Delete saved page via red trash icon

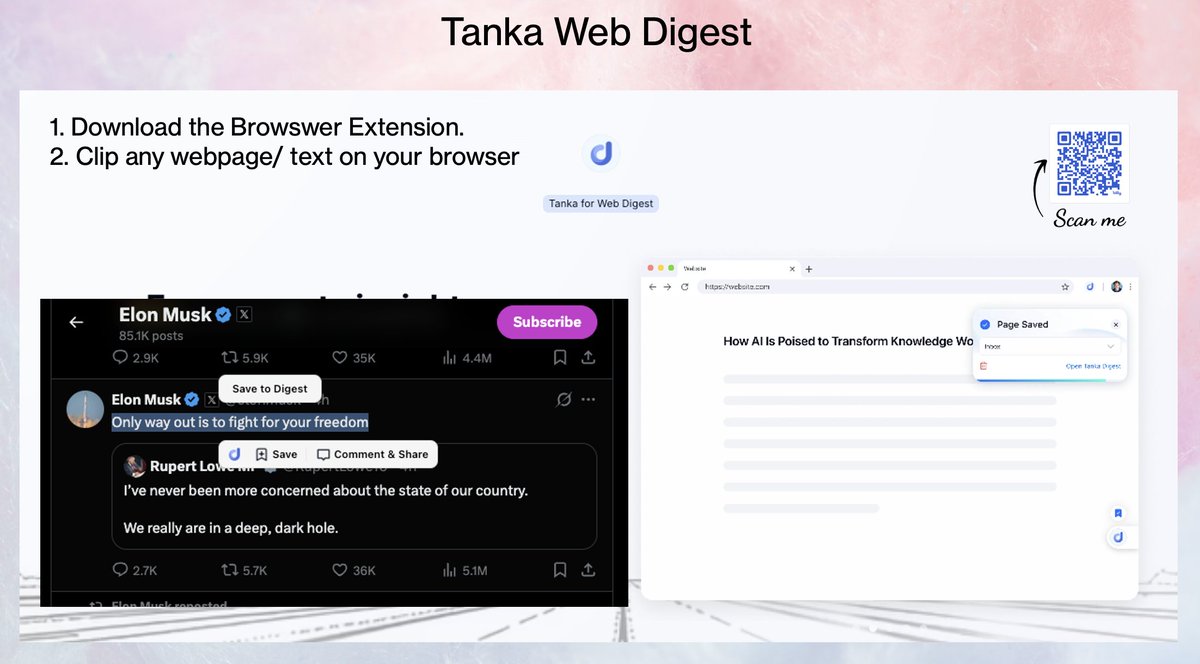(983, 366)
